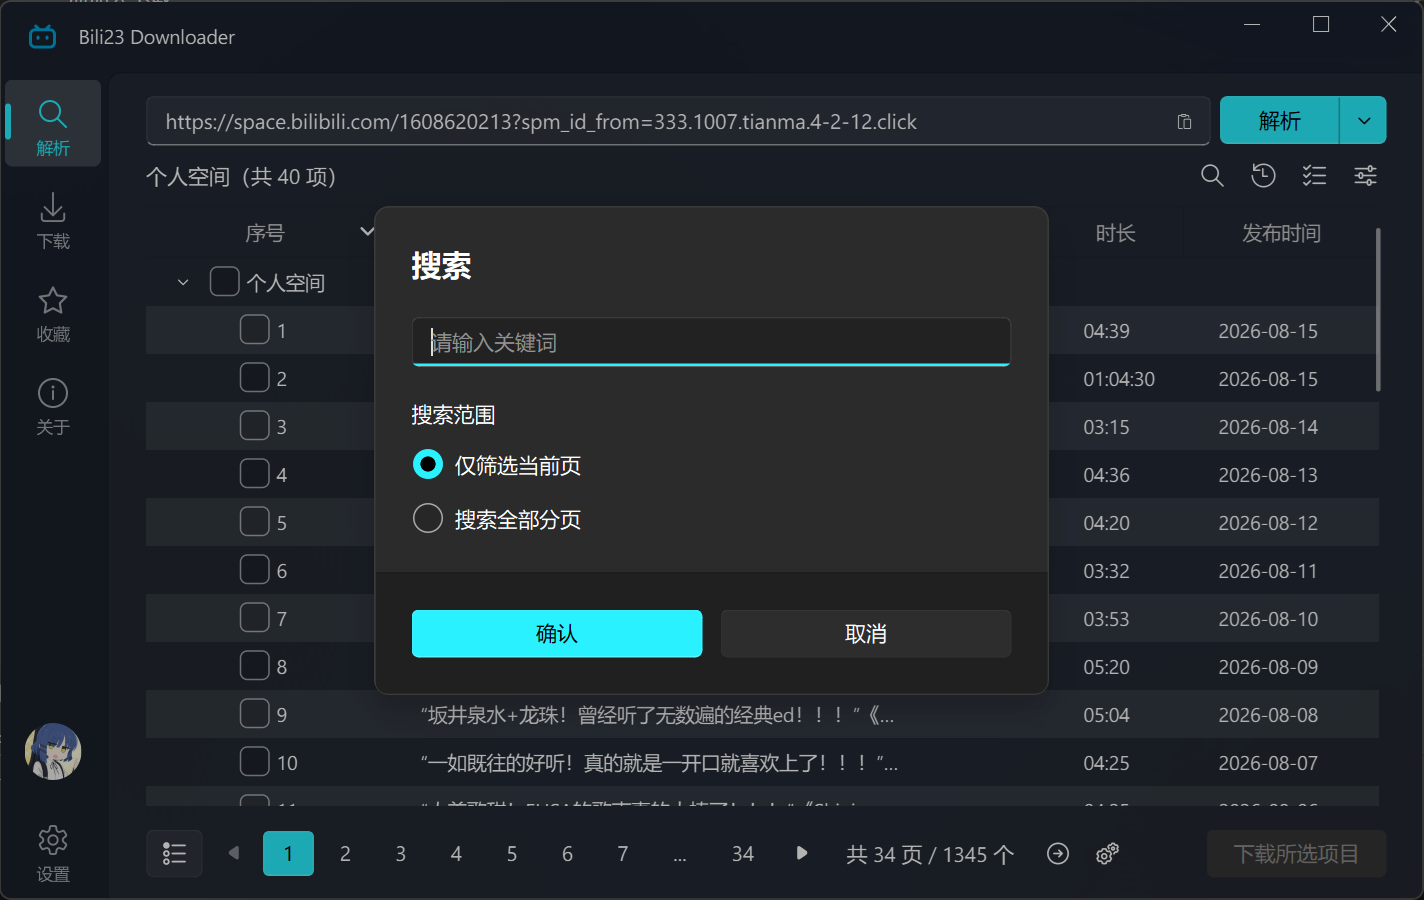Go to the 下载 download page
Viewport: 1424px width, 900px height.
[53, 221]
